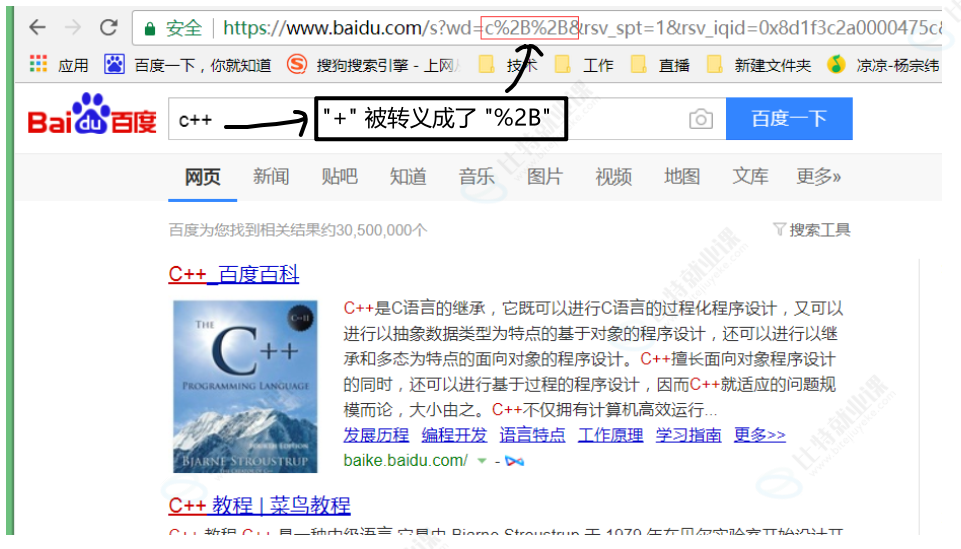The width and height of the screenshot is (961, 549).
Task: Go back with the browser back arrow
Action: pos(37,27)
